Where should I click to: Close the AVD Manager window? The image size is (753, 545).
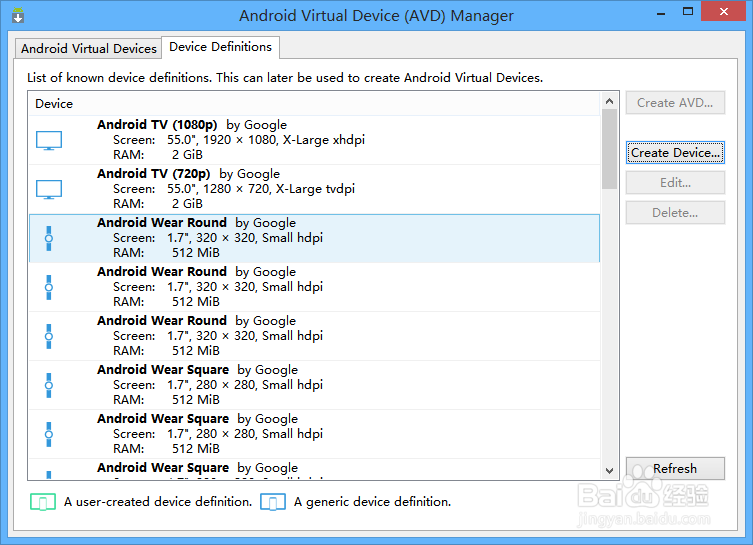point(723,12)
